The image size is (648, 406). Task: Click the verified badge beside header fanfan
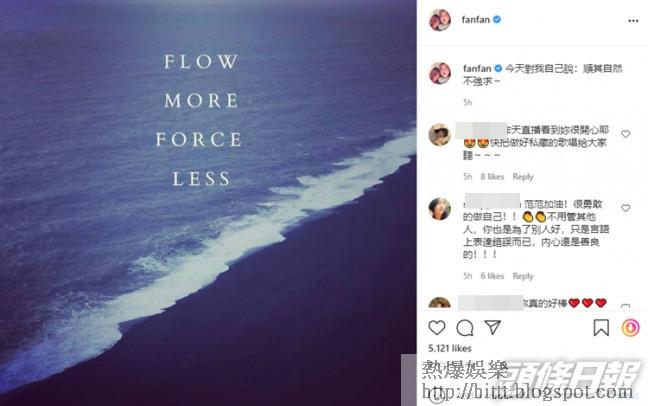click(x=497, y=19)
